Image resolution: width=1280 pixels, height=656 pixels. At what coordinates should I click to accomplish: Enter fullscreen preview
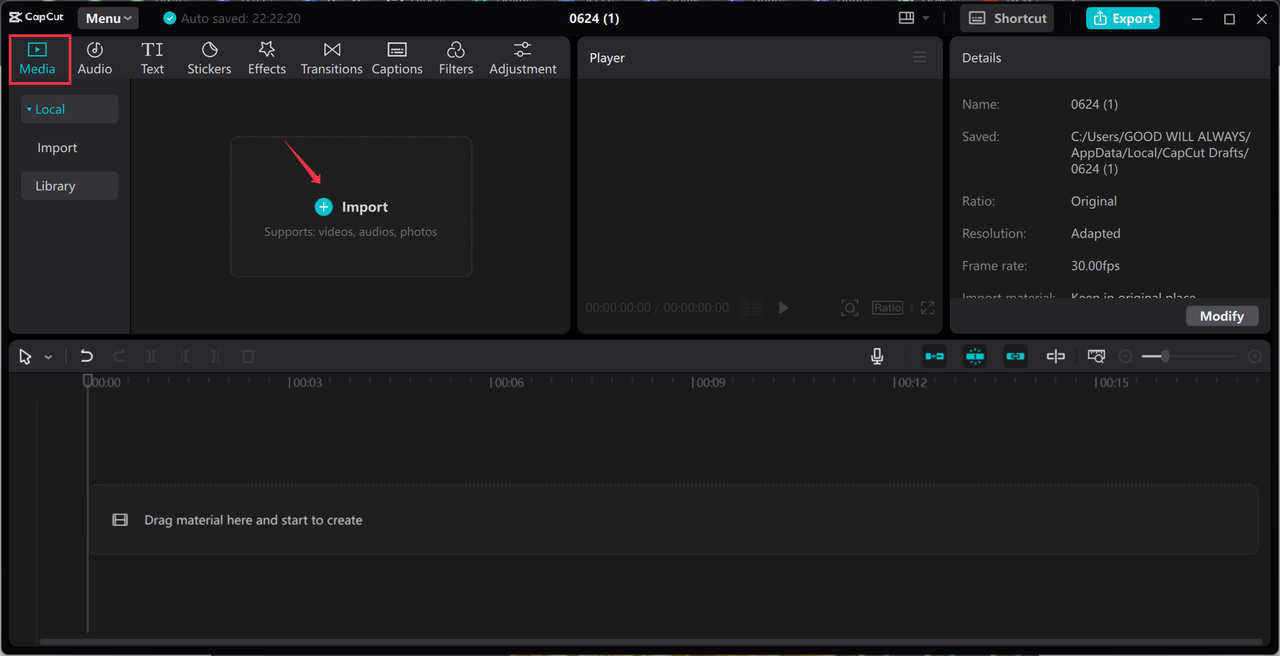pyautogui.click(x=928, y=308)
